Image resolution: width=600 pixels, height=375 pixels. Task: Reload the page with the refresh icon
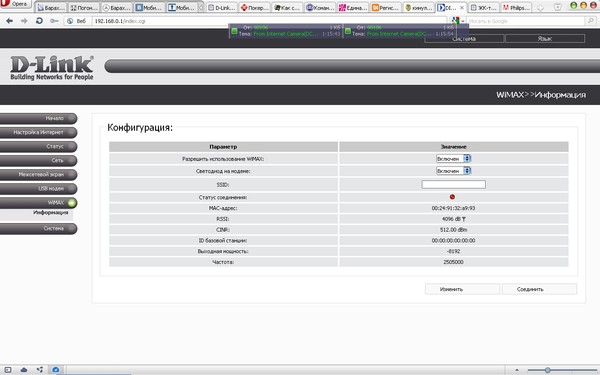[39, 21]
